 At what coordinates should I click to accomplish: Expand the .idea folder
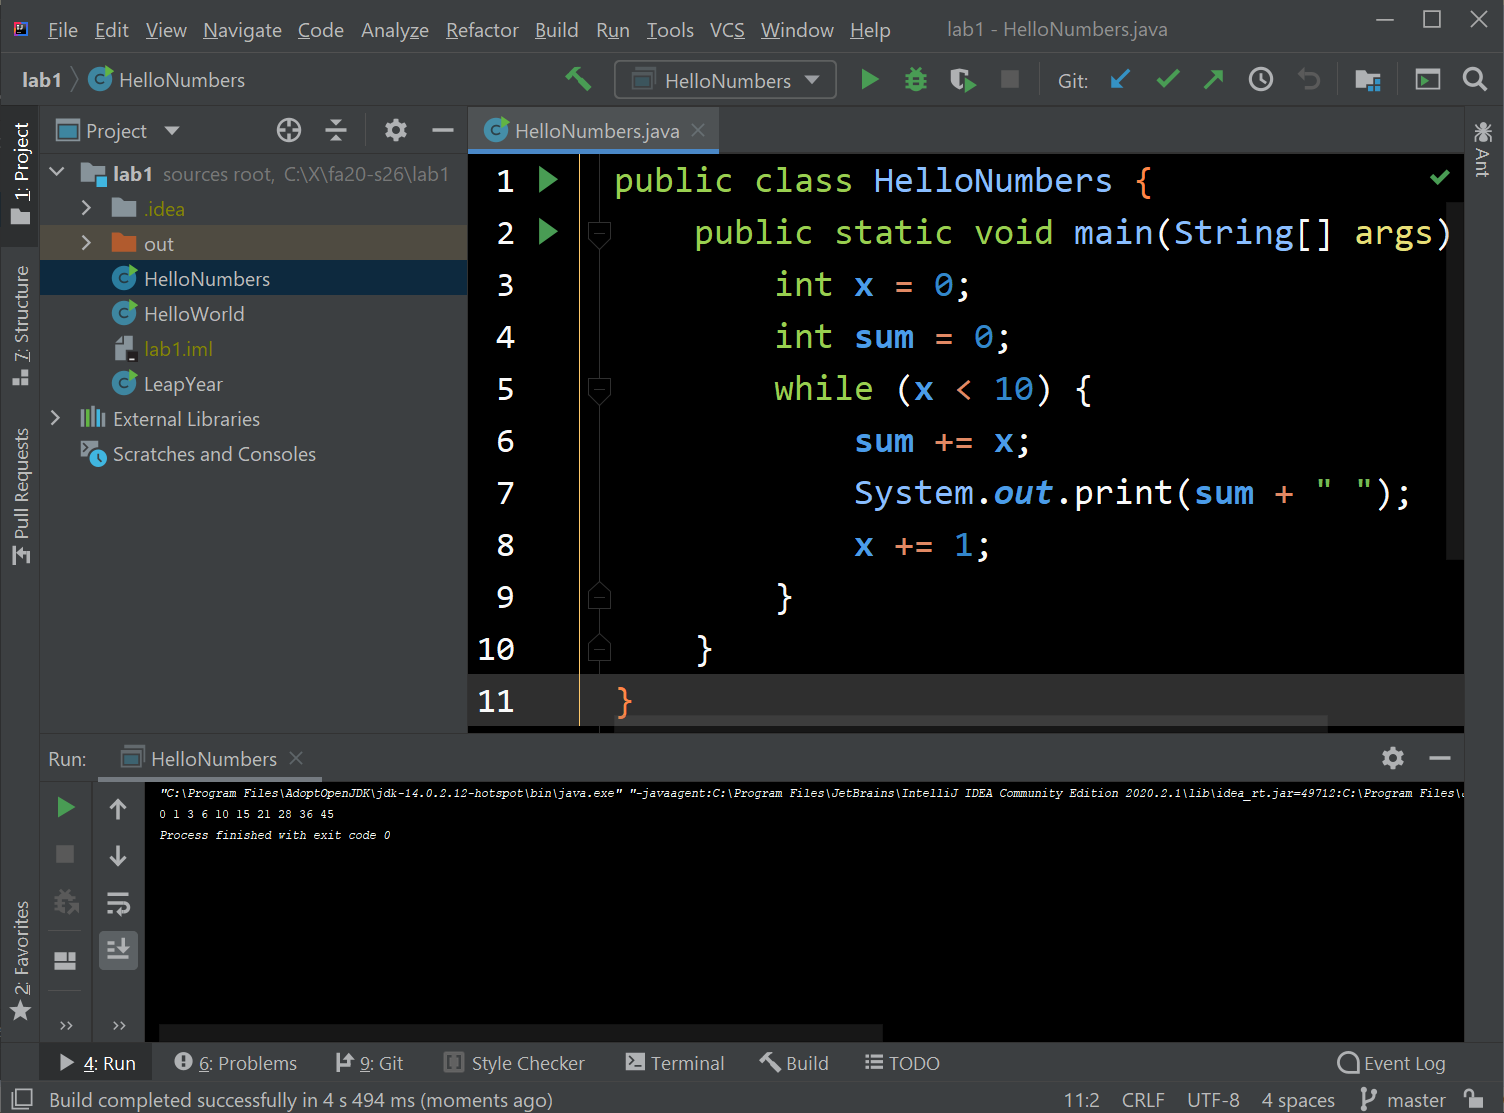(x=86, y=208)
